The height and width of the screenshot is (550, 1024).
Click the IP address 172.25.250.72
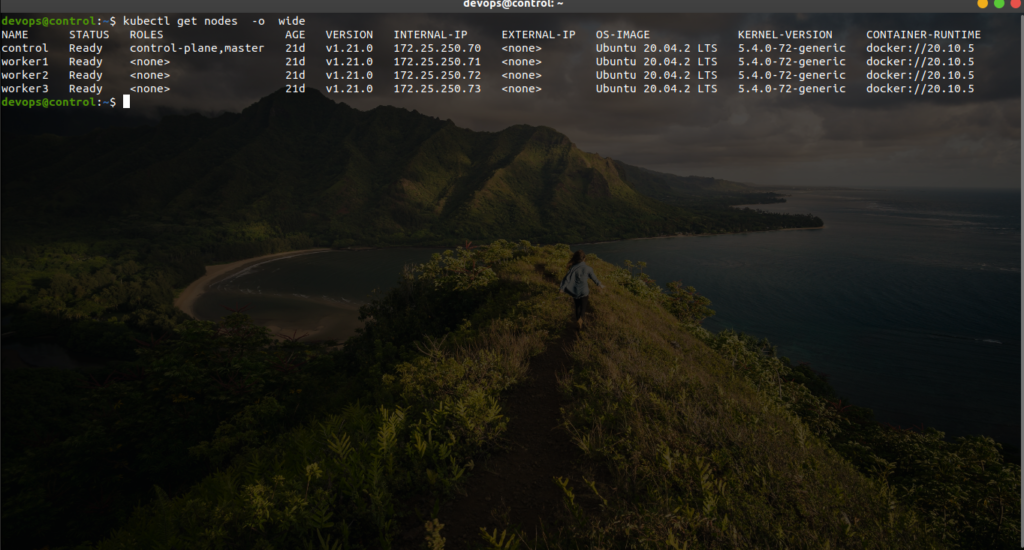coord(438,75)
